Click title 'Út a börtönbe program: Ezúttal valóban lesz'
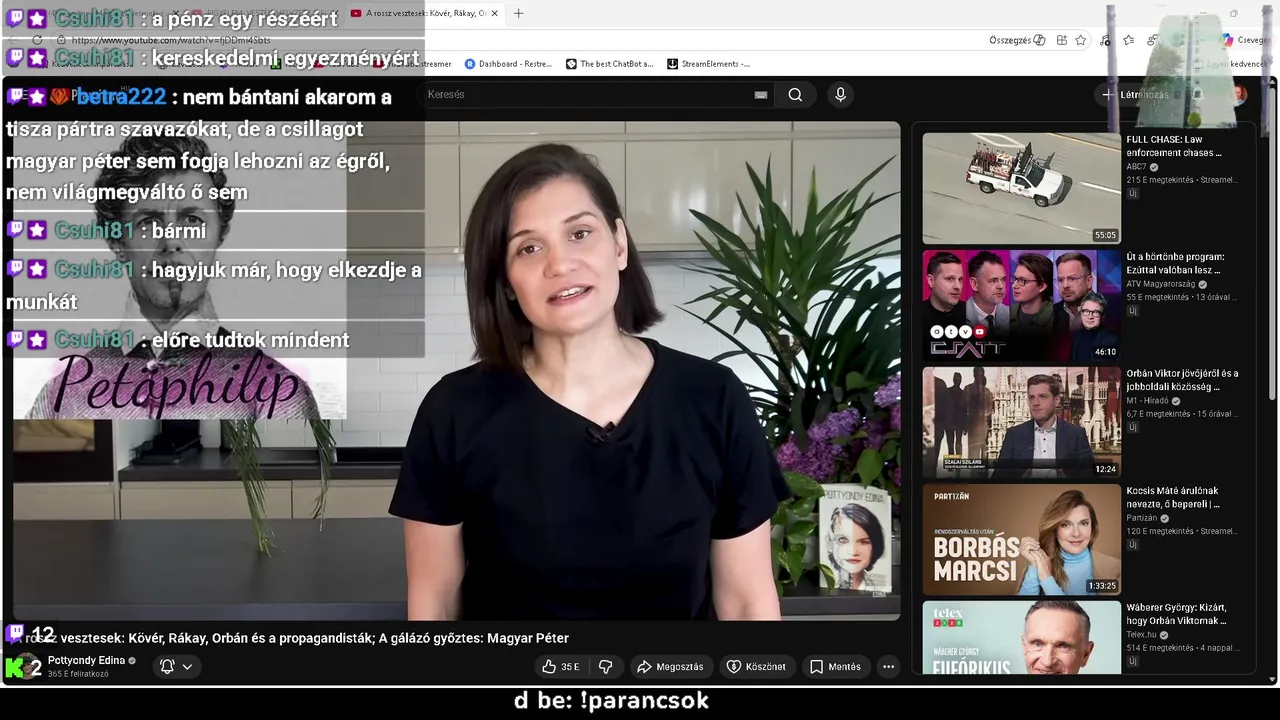 click(1175, 263)
